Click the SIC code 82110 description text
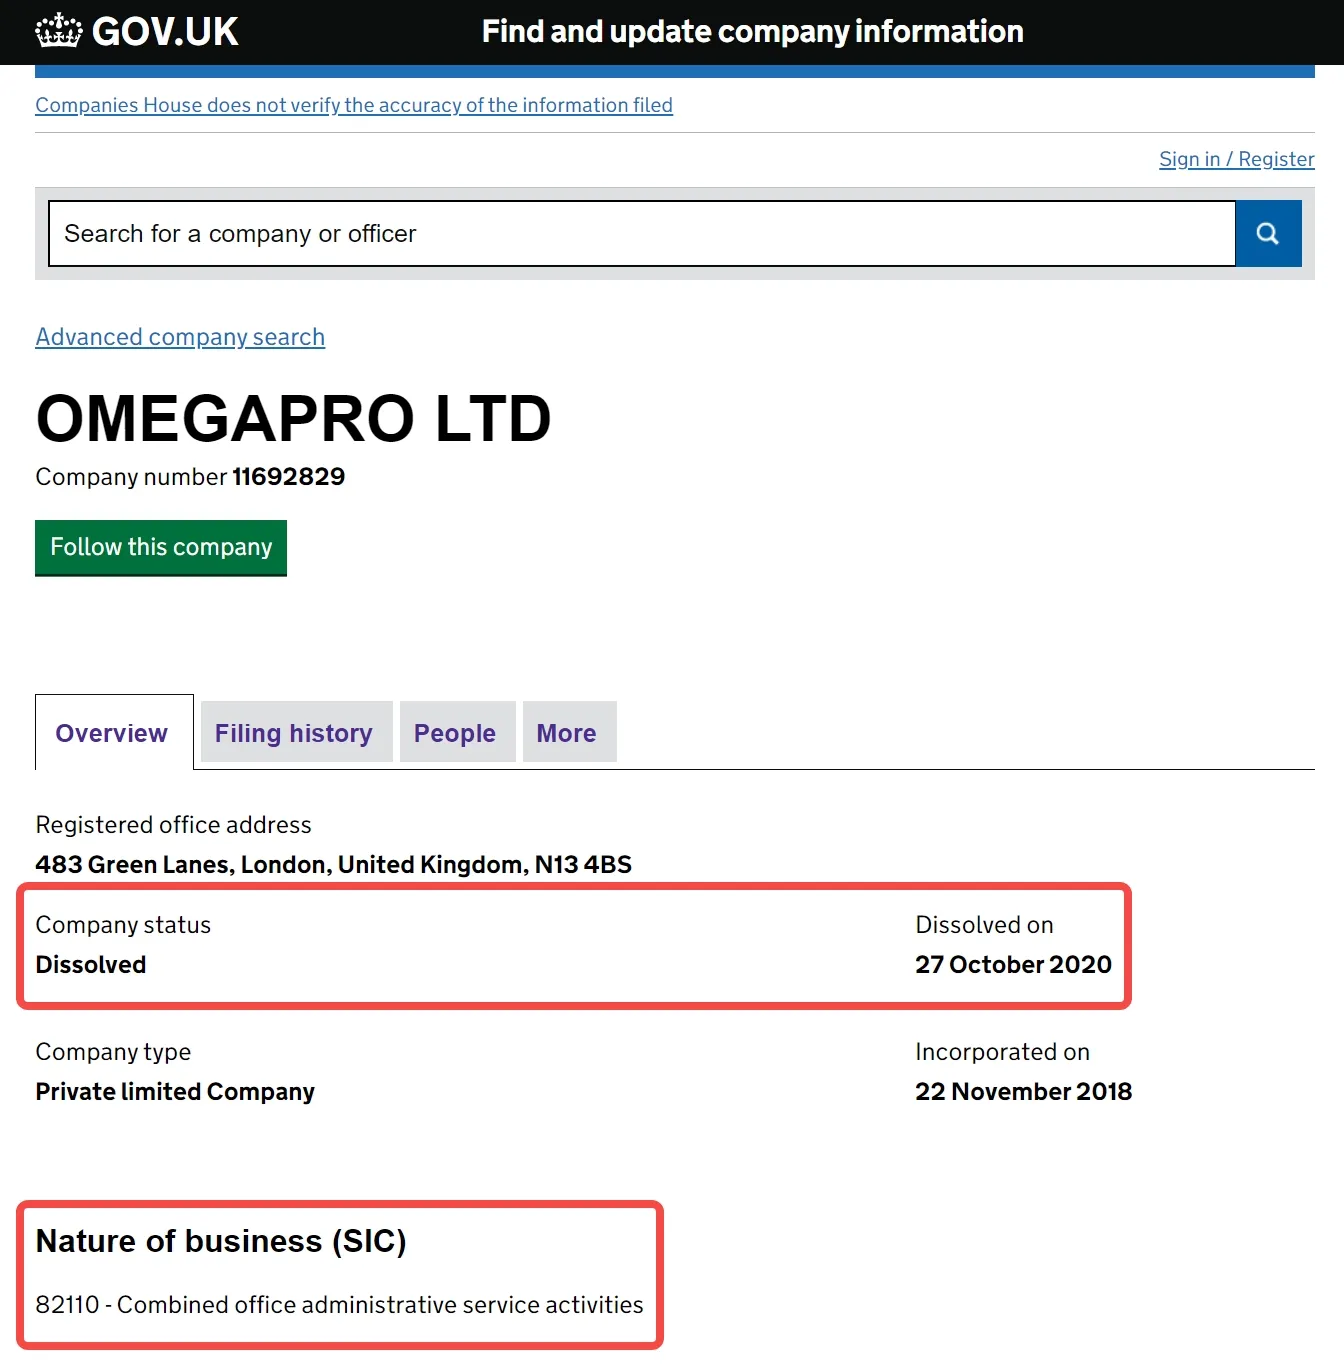The height and width of the screenshot is (1364, 1344). click(x=339, y=1305)
